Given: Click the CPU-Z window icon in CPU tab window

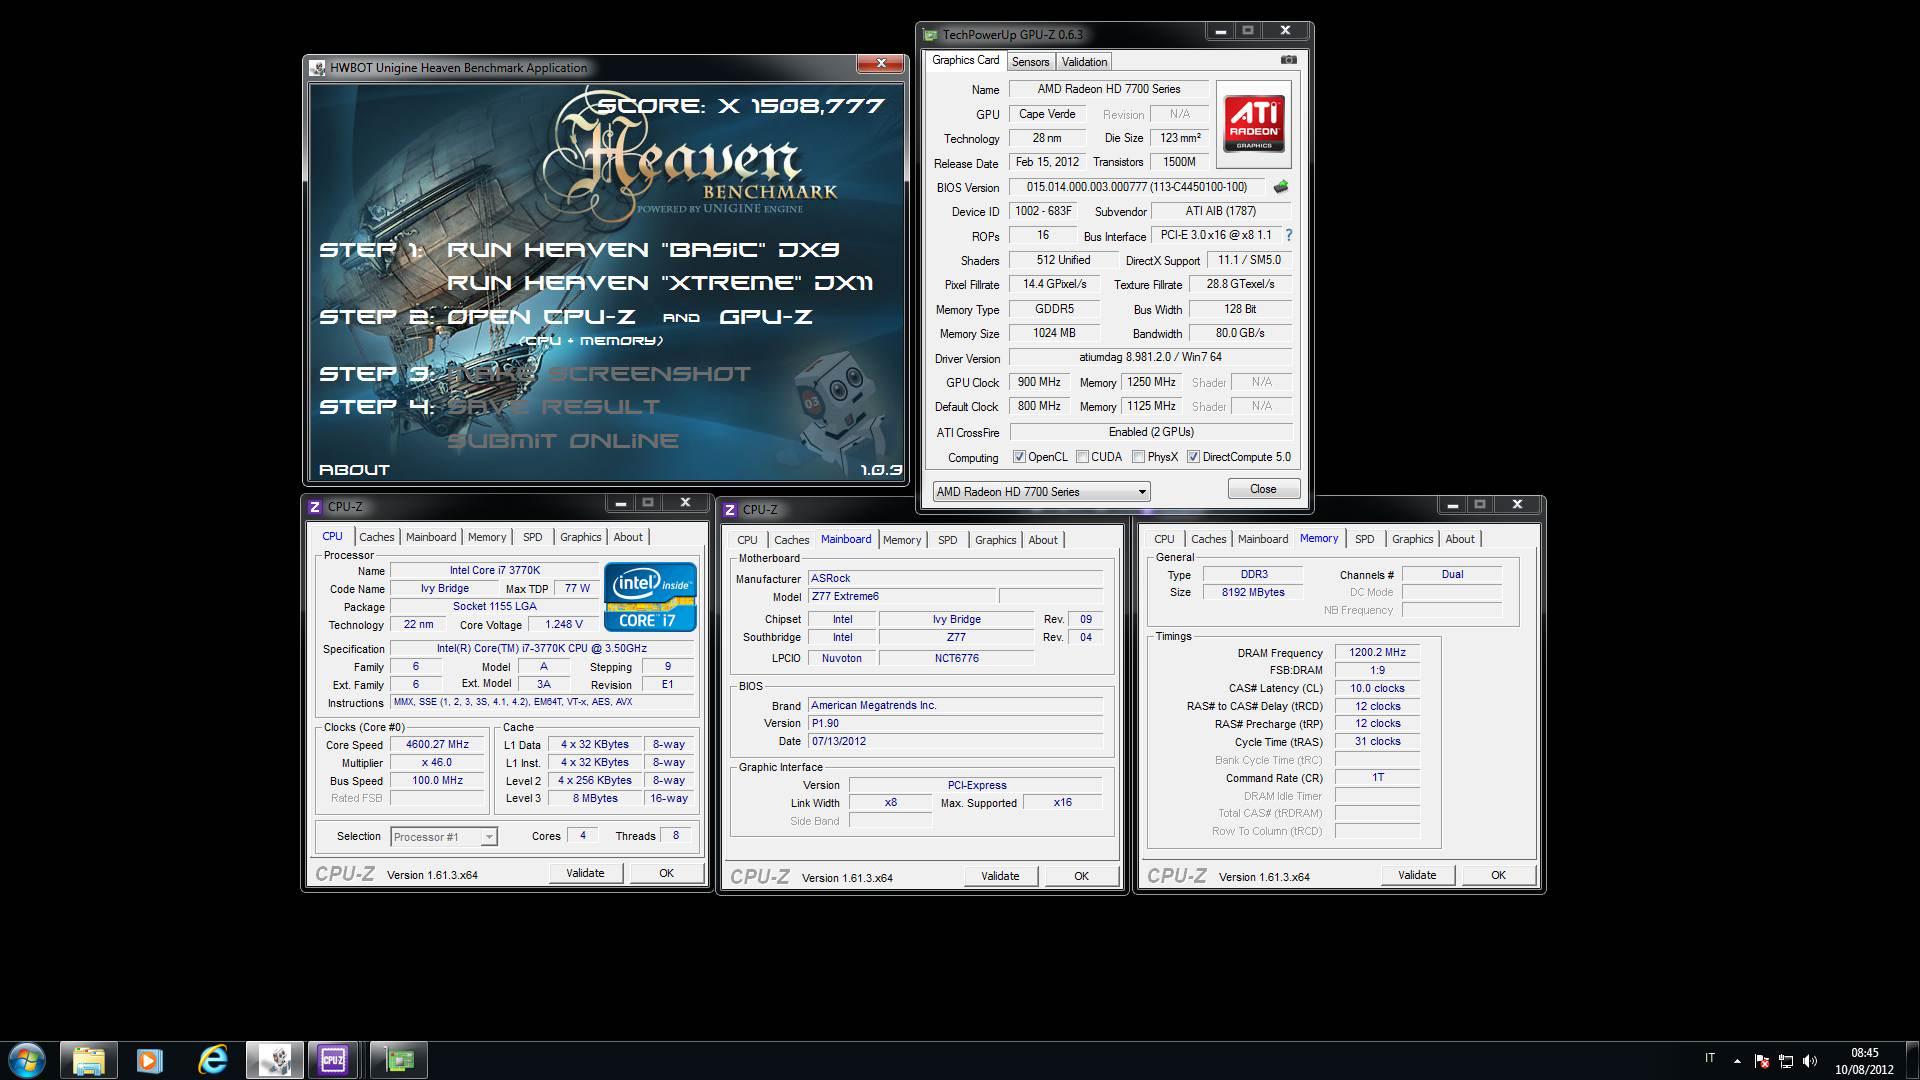Looking at the screenshot, I should pyautogui.click(x=315, y=507).
